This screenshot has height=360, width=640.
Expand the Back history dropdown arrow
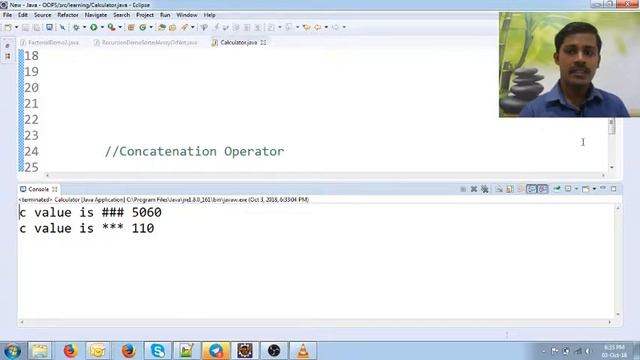(326, 27)
